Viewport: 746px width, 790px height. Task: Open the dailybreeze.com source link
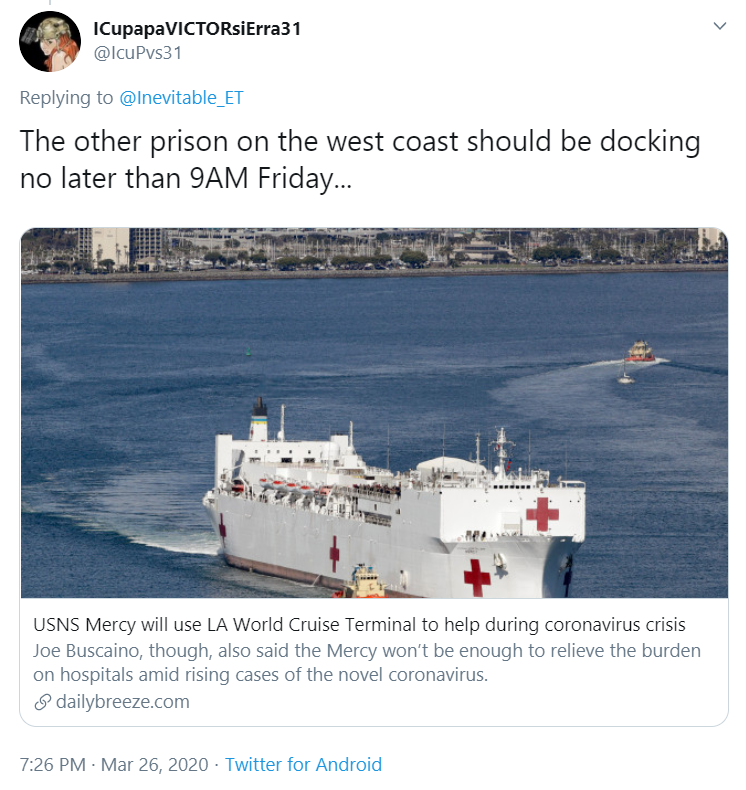[123, 702]
